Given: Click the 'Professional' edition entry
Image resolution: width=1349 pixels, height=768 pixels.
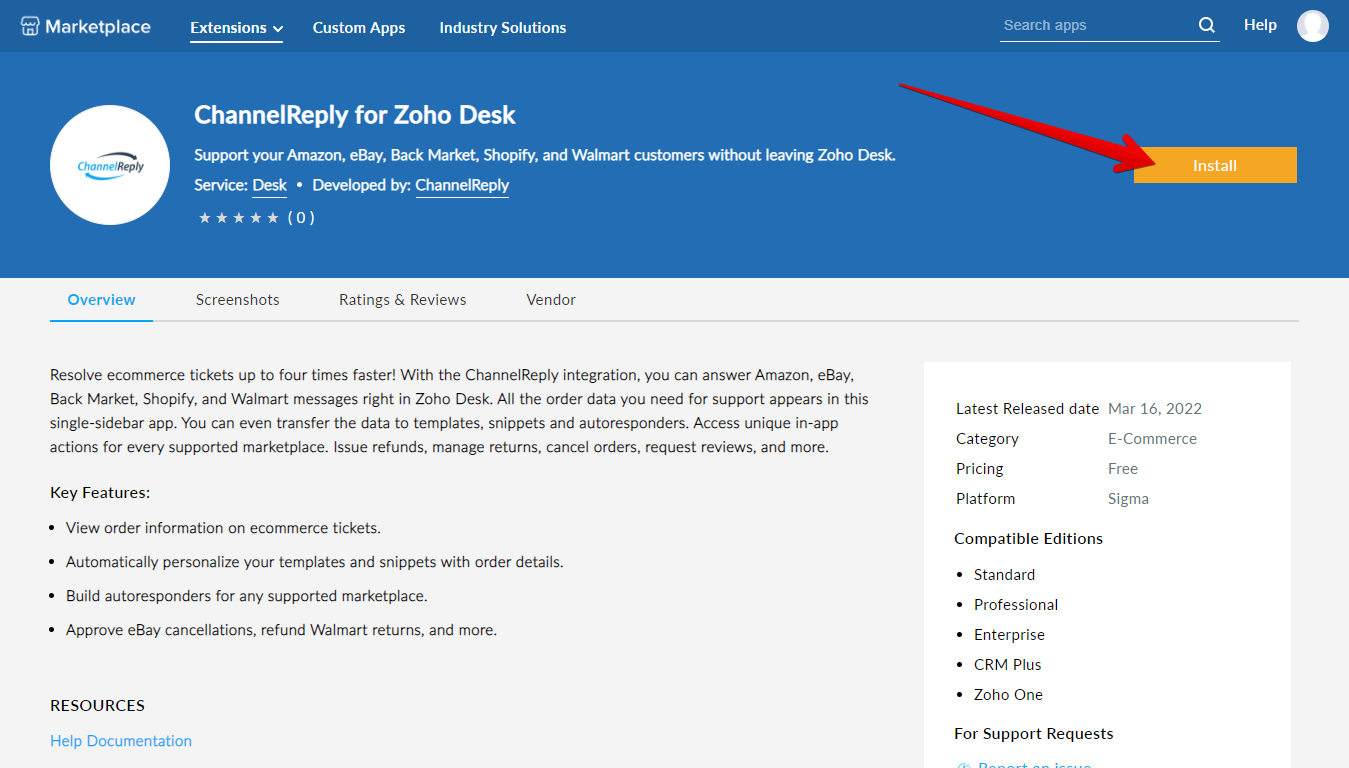Looking at the screenshot, I should [x=1016, y=605].
